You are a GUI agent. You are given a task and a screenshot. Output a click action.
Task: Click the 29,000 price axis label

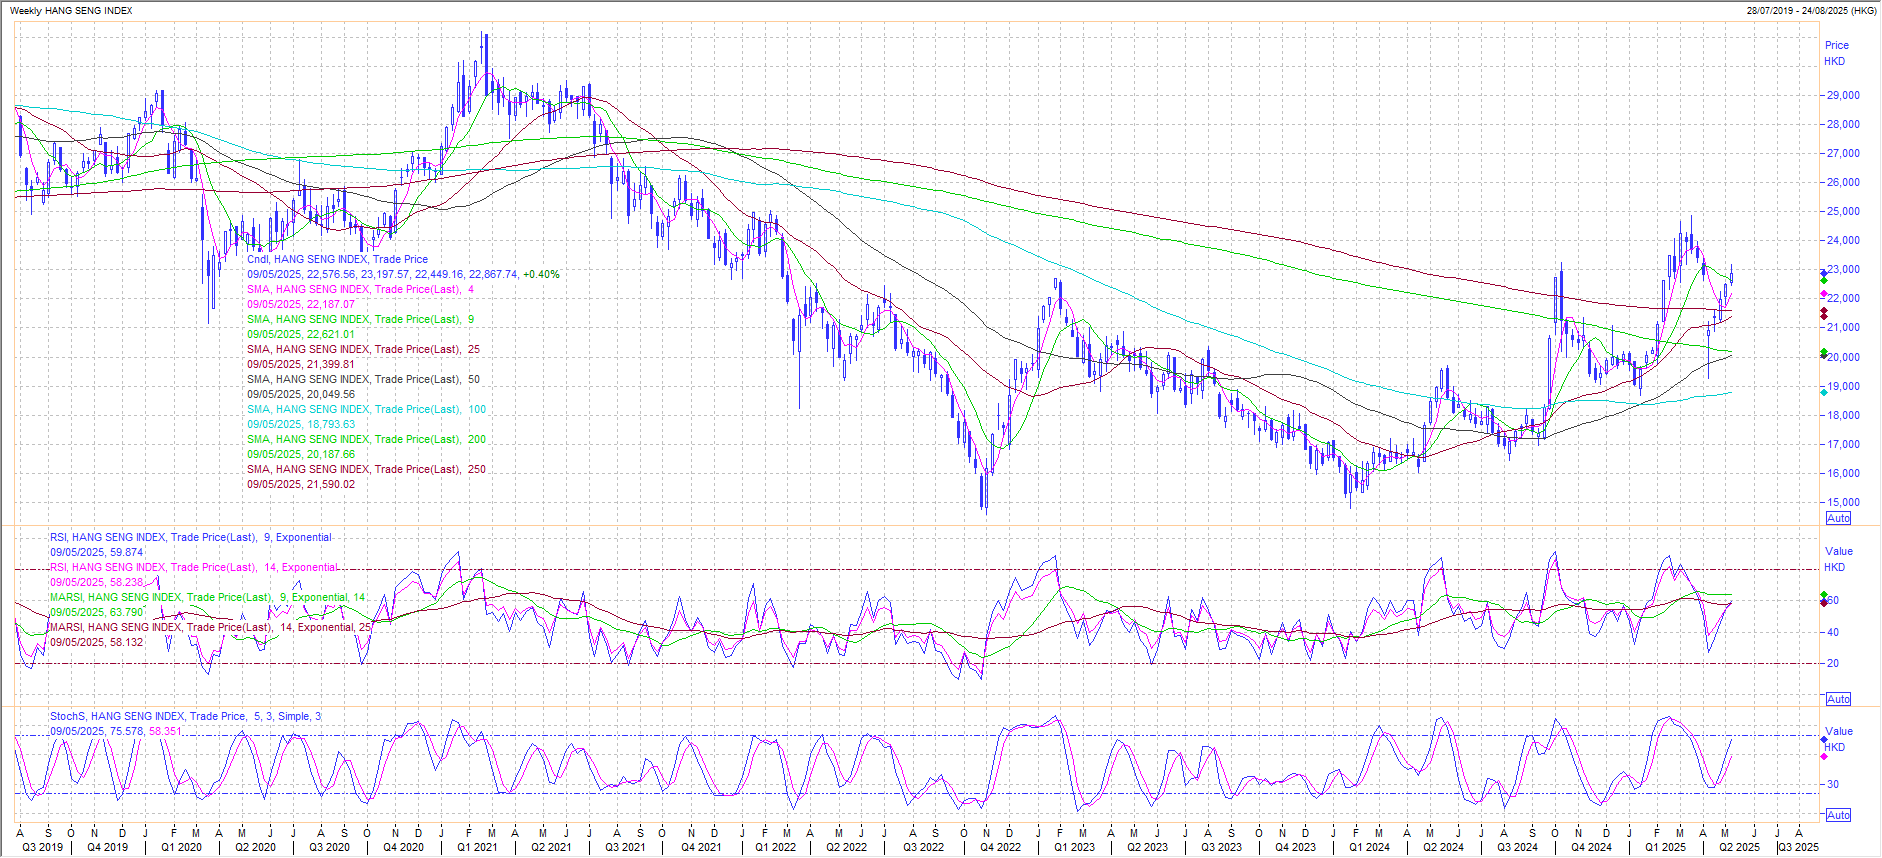click(x=1843, y=95)
